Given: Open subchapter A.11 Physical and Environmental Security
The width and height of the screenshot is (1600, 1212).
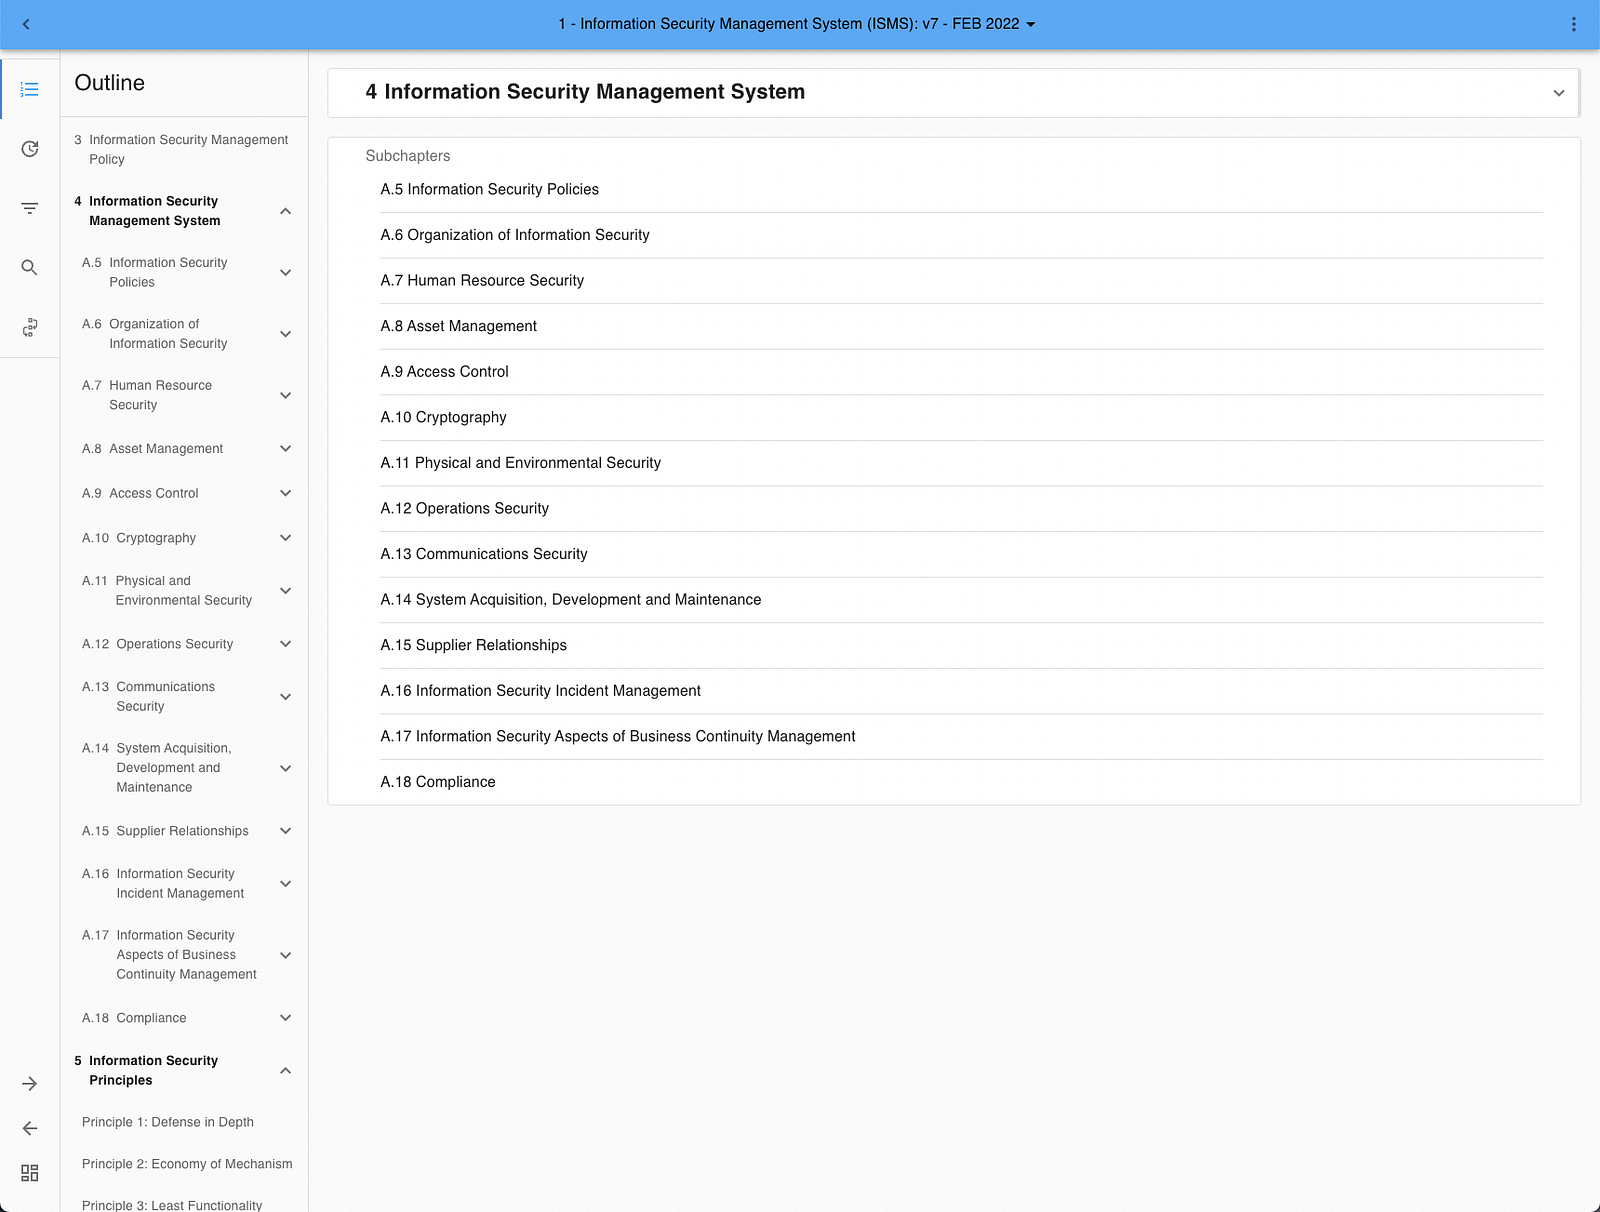Looking at the screenshot, I should tap(520, 463).
